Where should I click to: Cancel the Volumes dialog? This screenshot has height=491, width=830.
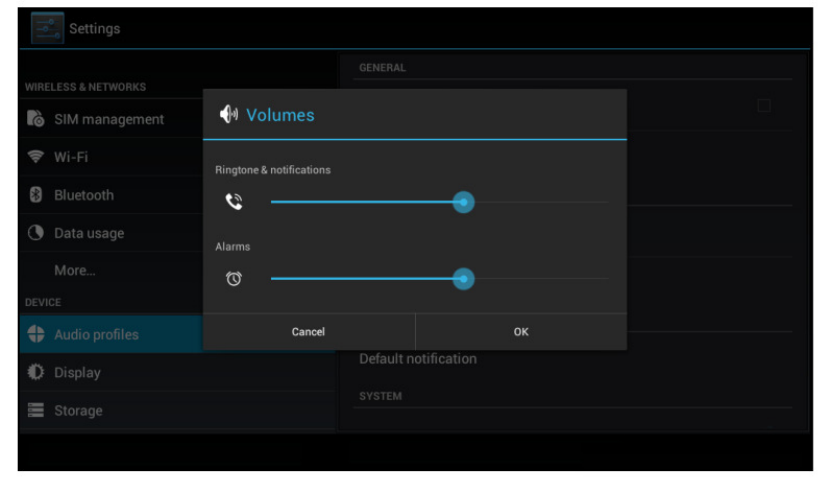pyautogui.click(x=309, y=332)
